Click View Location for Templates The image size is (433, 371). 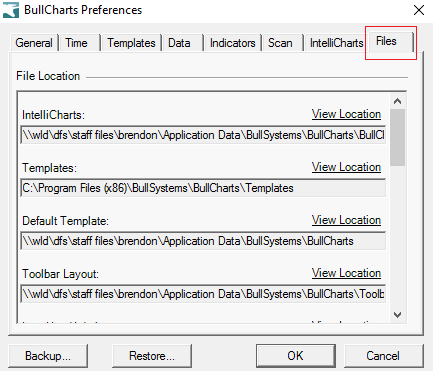(x=346, y=167)
